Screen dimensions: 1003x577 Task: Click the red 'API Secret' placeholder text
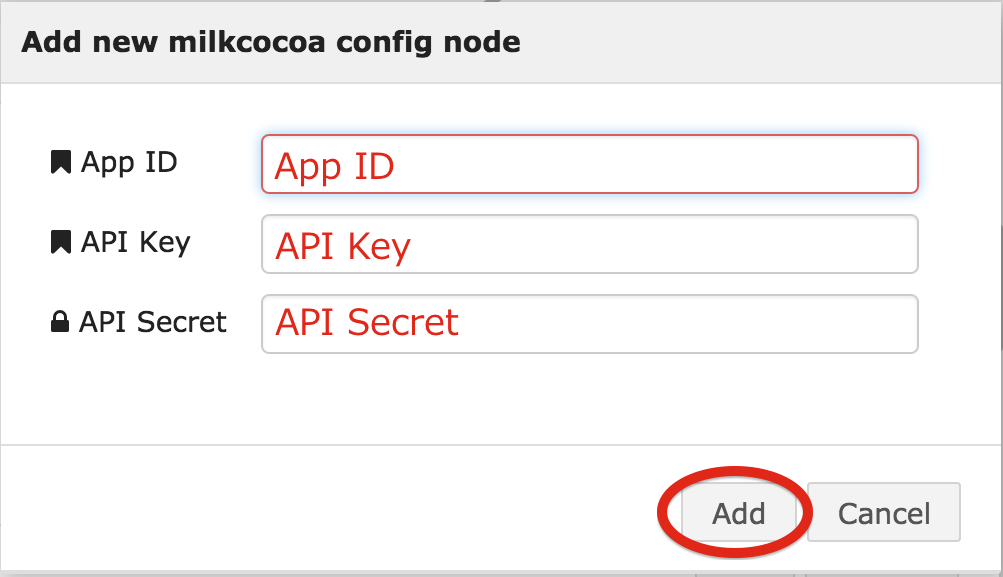coord(367,322)
